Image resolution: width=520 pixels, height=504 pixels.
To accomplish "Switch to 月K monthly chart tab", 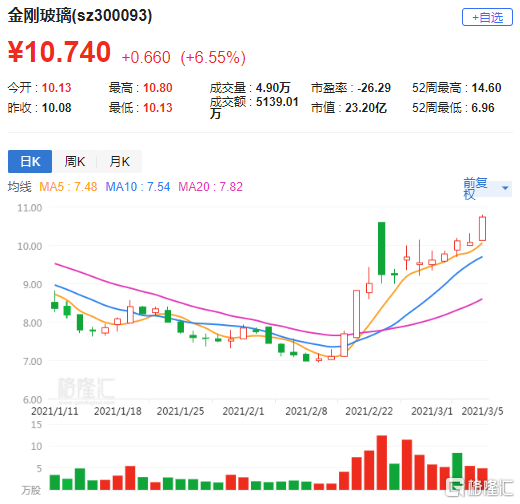I will click(120, 162).
